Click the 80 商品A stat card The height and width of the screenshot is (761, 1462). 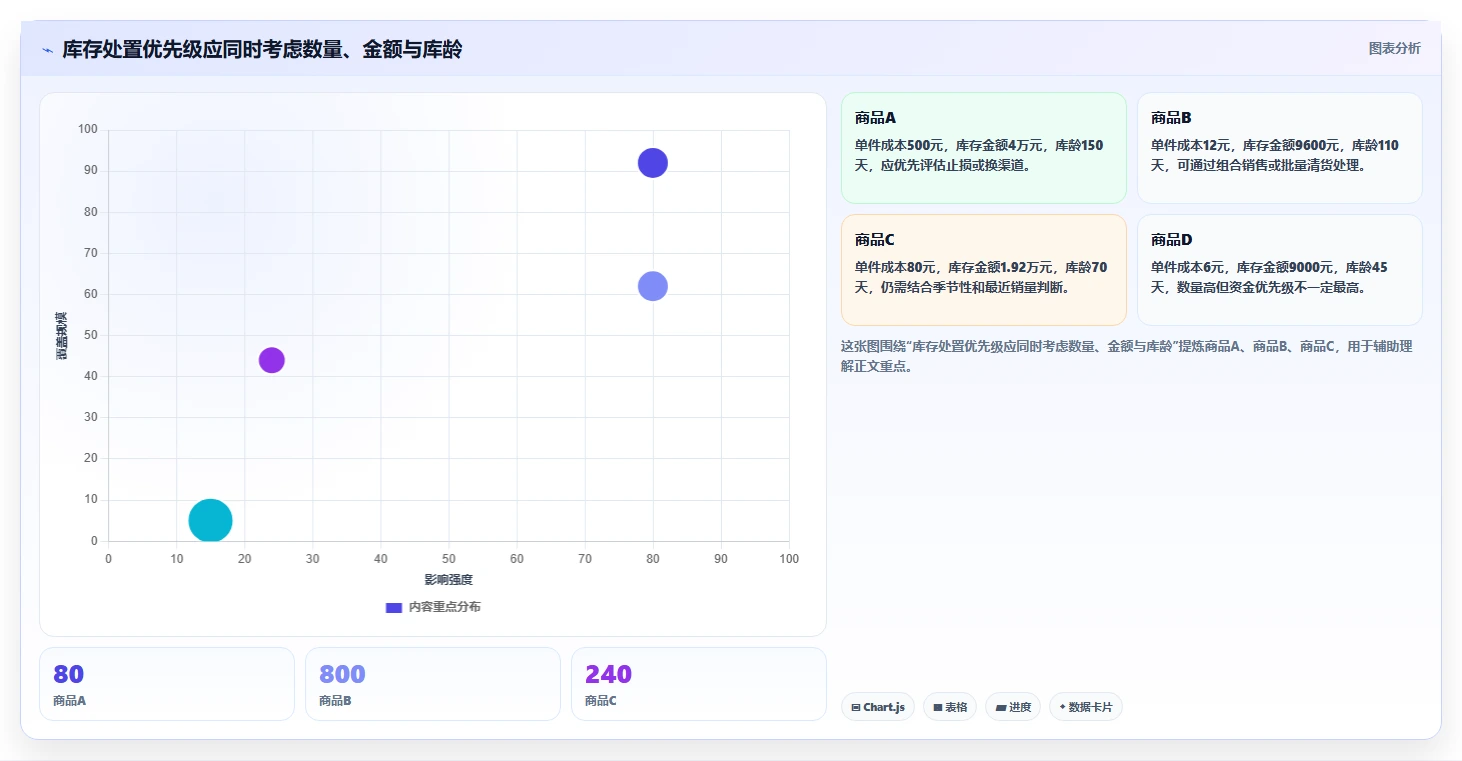click(x=167, y=684)
